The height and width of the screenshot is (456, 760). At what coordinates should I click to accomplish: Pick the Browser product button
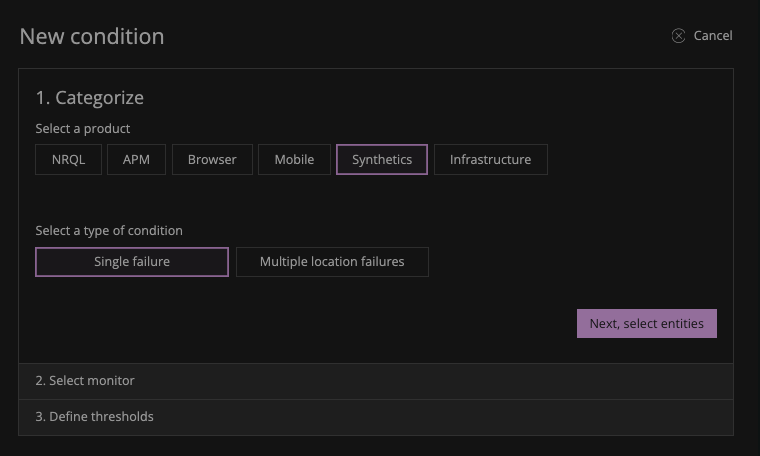pos(212,160)
